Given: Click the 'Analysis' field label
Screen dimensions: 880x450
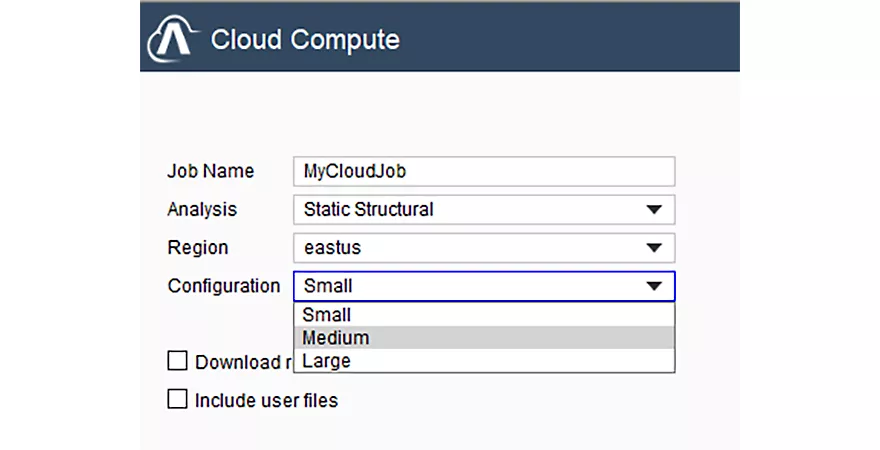Looking at the screenshot, I should pos(202,209).
